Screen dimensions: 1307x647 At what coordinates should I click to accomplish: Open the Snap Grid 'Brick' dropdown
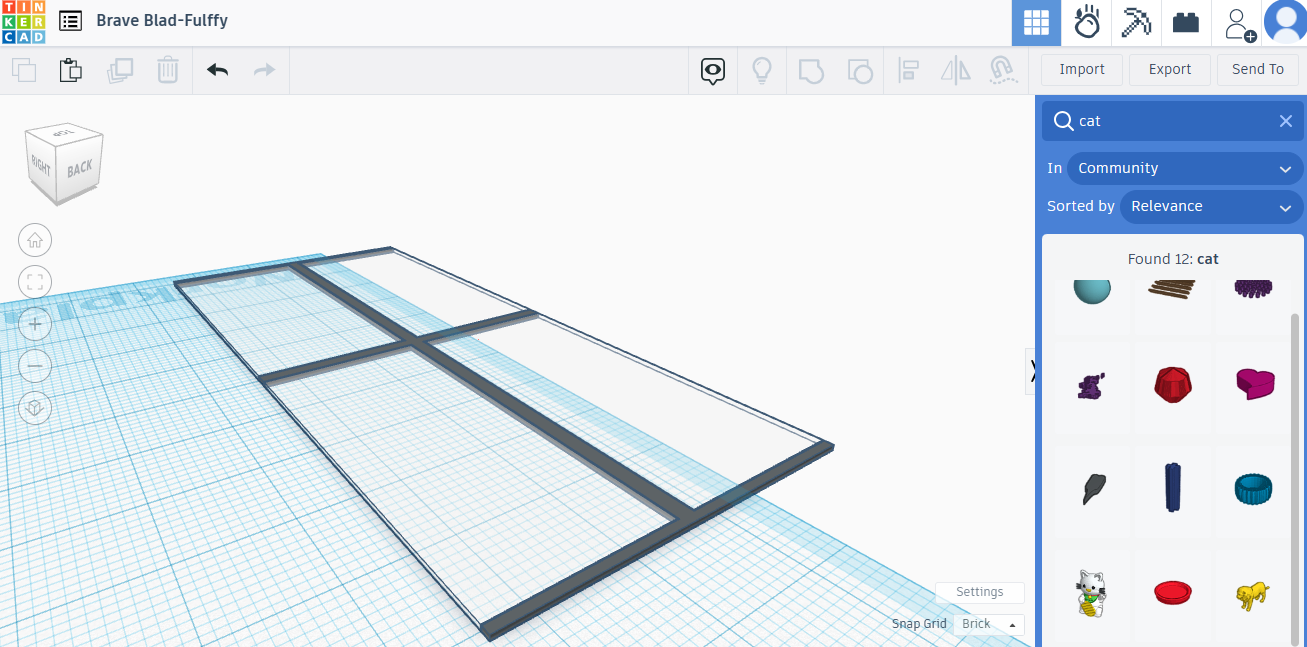point(988,623)
